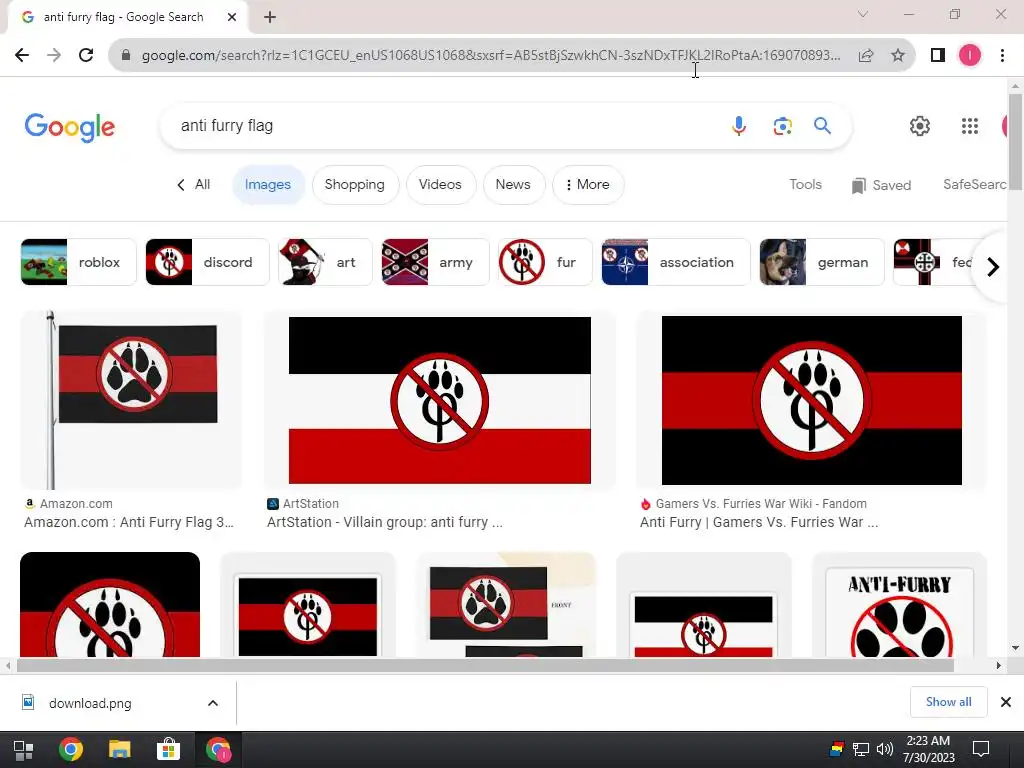
Task: Open Amazon.com Anti Furry Flag link
Action: coord(129,522)
